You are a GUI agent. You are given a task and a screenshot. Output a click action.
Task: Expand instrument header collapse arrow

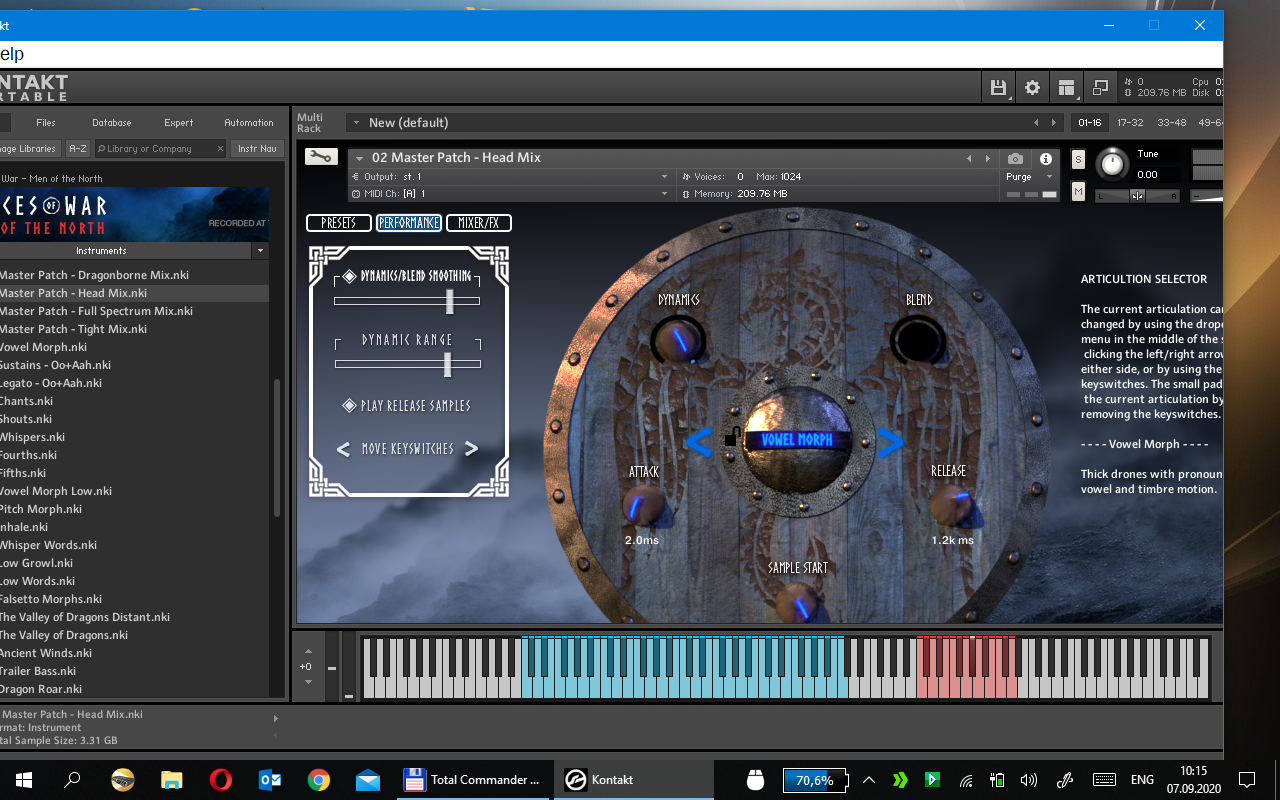tap(358, 158)
